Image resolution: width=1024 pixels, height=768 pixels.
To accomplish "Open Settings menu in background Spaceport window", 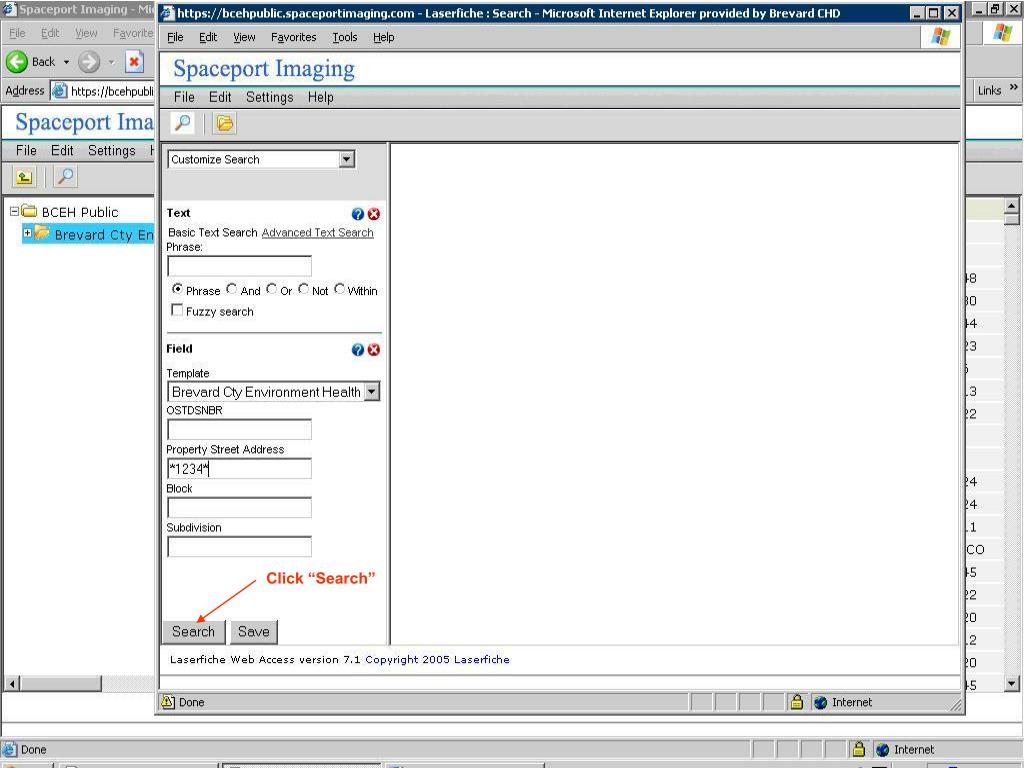I will [112, 151].
